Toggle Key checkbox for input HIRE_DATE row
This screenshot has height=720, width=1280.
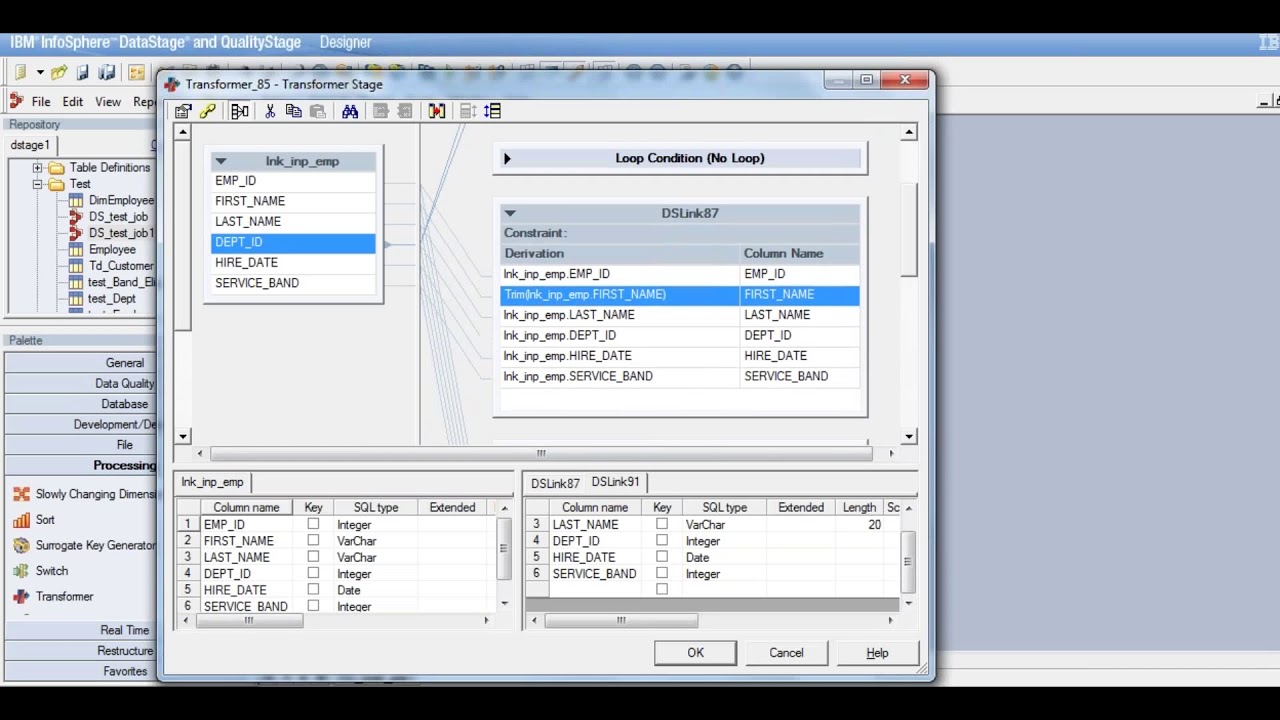click(x=313, y=590)
